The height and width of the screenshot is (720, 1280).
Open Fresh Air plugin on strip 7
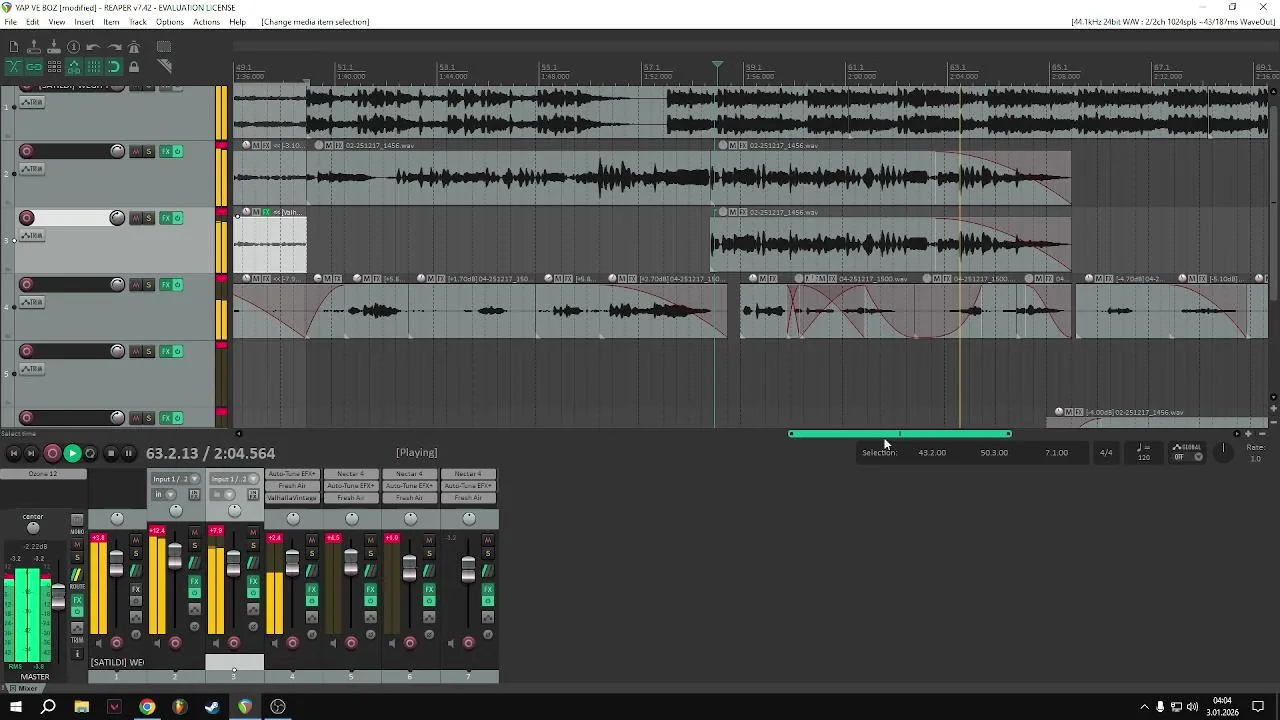(x=468, y=498)
